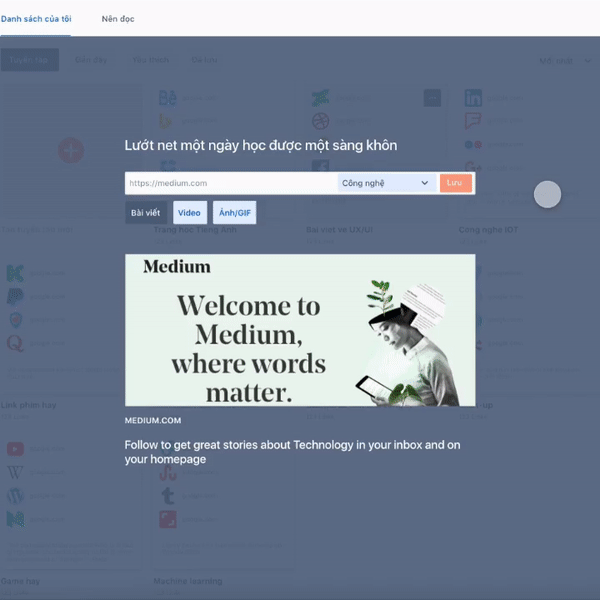The image size is (600, 600).
Task: Select the Bài viết content type
Action: coord(146,213)
